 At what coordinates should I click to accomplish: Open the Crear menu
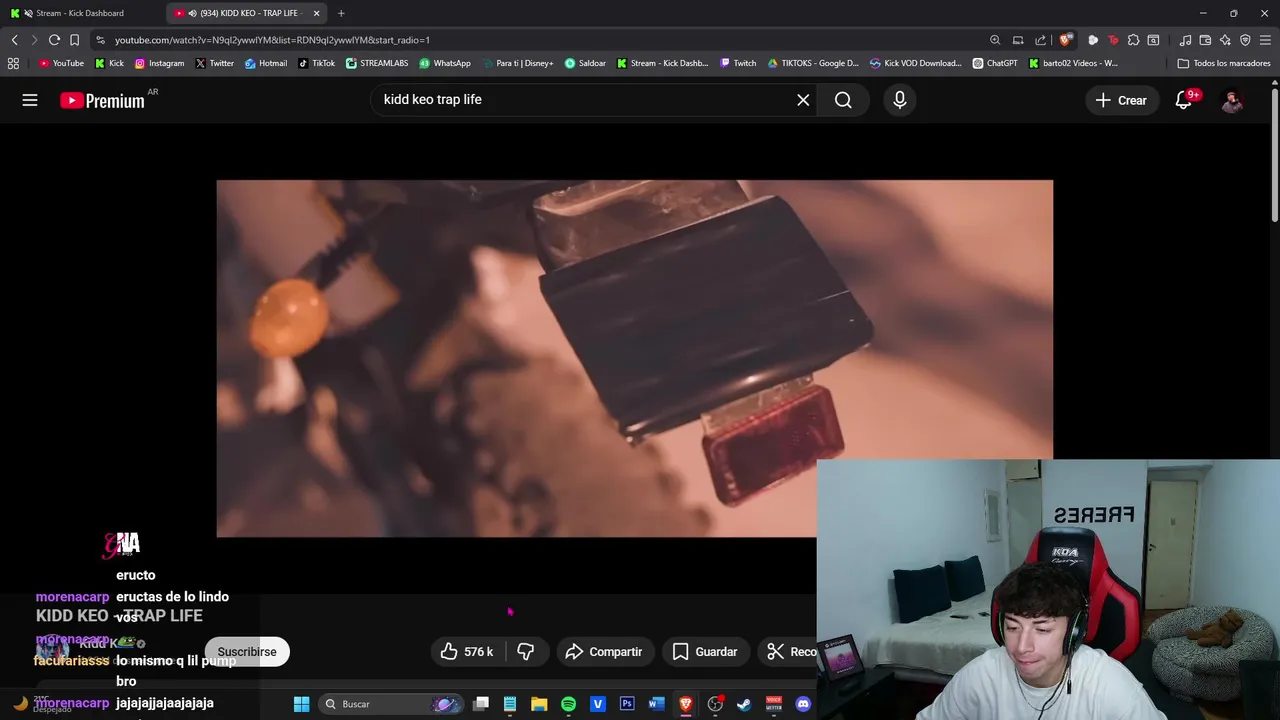click(1121, 100)
